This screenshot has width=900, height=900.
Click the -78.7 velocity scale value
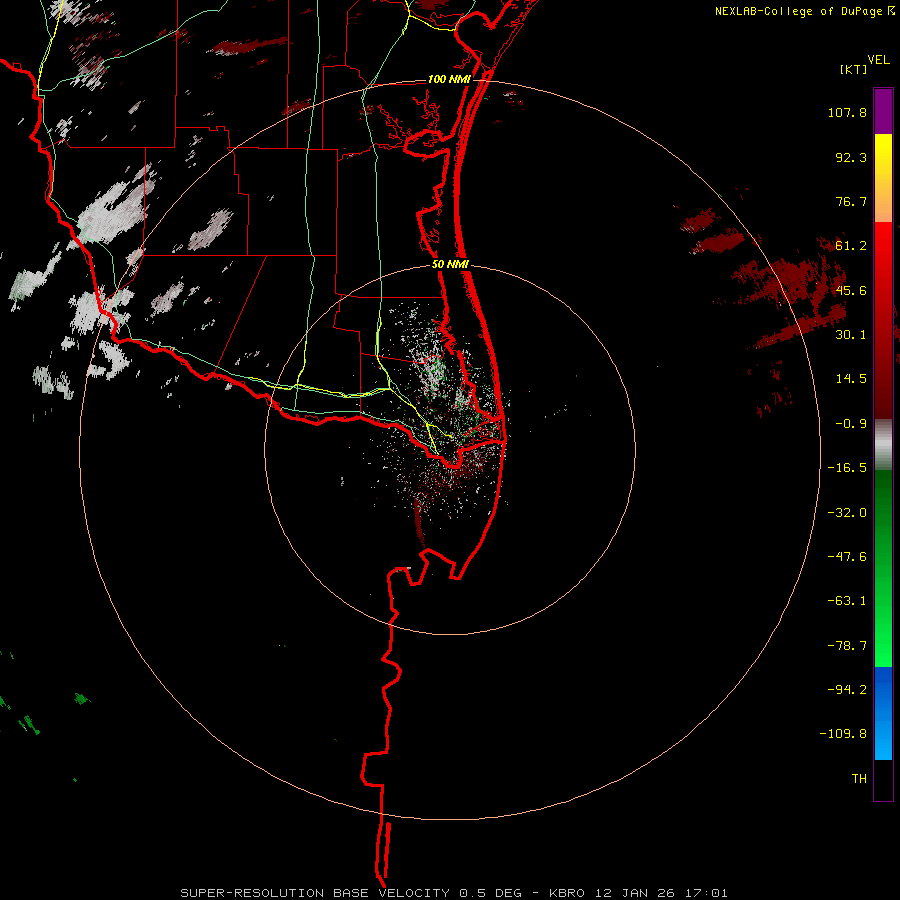click(847, 646)
